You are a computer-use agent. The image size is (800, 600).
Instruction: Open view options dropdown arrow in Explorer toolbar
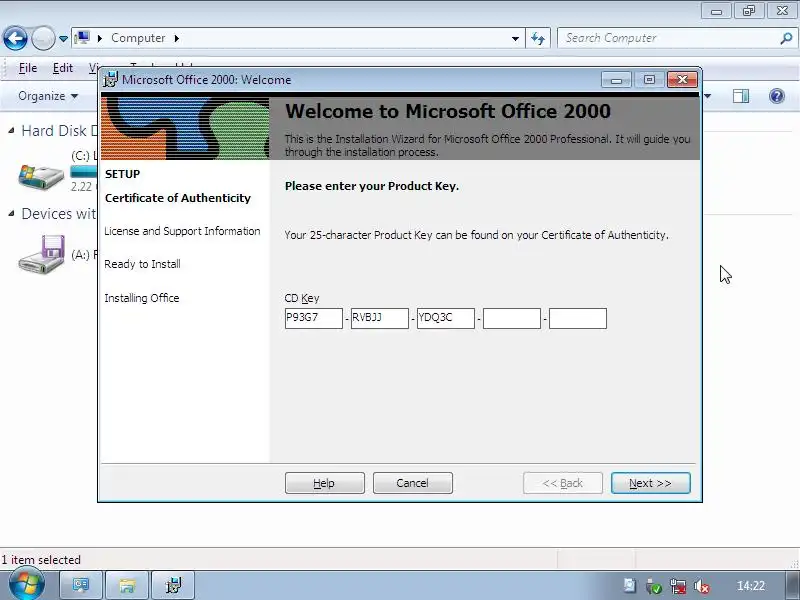708,96
